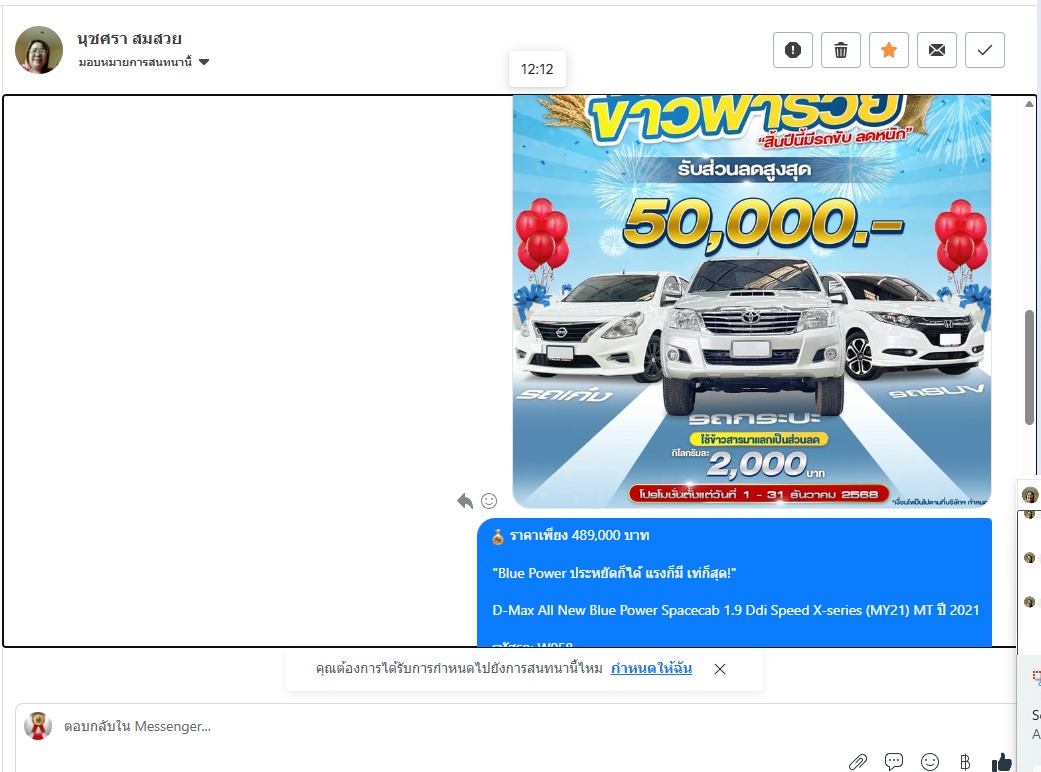Click the contact name นุชศรา สมสวย
Image resolution: width=1041 pixels, height=772 pixels.
(x=129, y=39)
